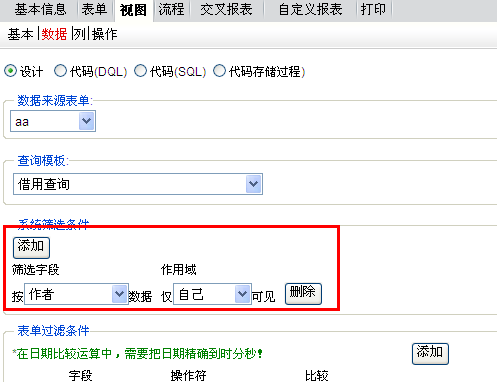Screen dimensions: 497x382
Task: Open the 基本信息 tab
Action: coord(40,9)
